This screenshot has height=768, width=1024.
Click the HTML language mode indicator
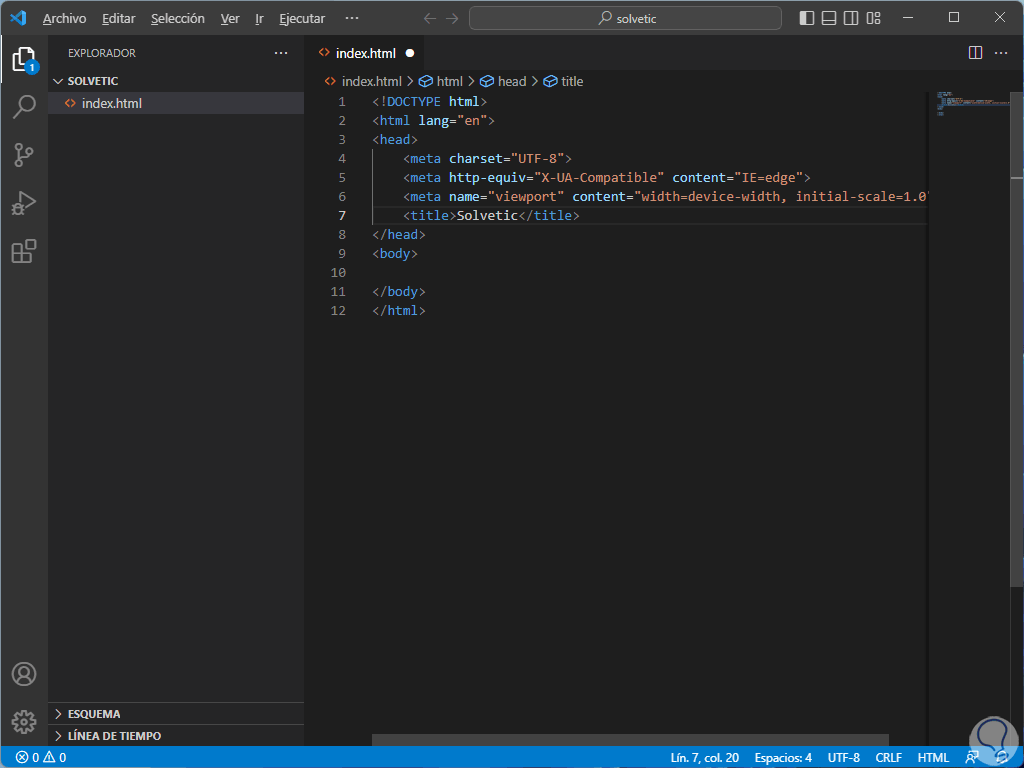933,757
